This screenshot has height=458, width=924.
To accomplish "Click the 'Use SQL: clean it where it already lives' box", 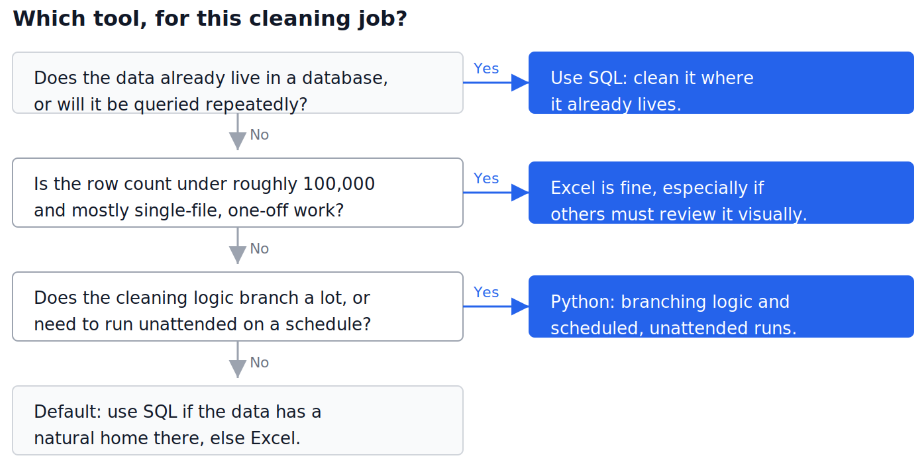I will pos(721,83).
